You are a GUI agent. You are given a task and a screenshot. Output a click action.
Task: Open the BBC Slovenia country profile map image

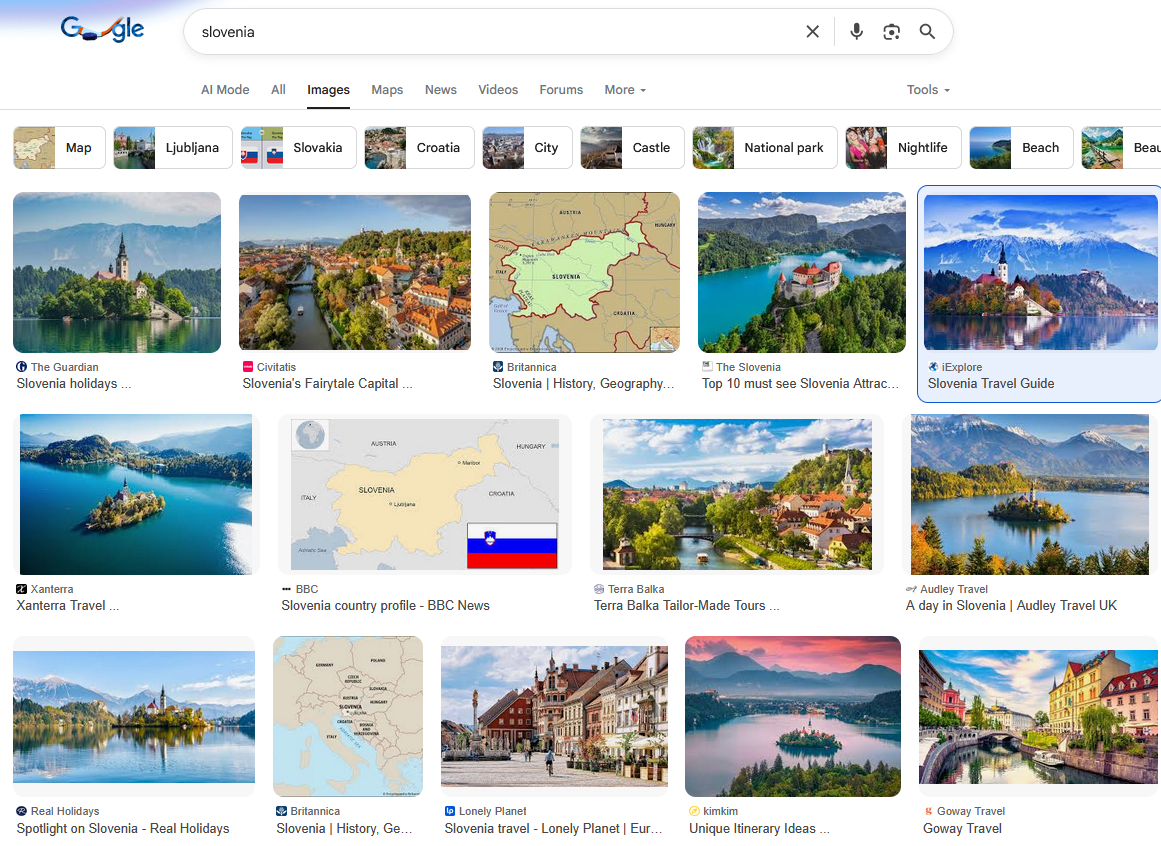(425, 494)
